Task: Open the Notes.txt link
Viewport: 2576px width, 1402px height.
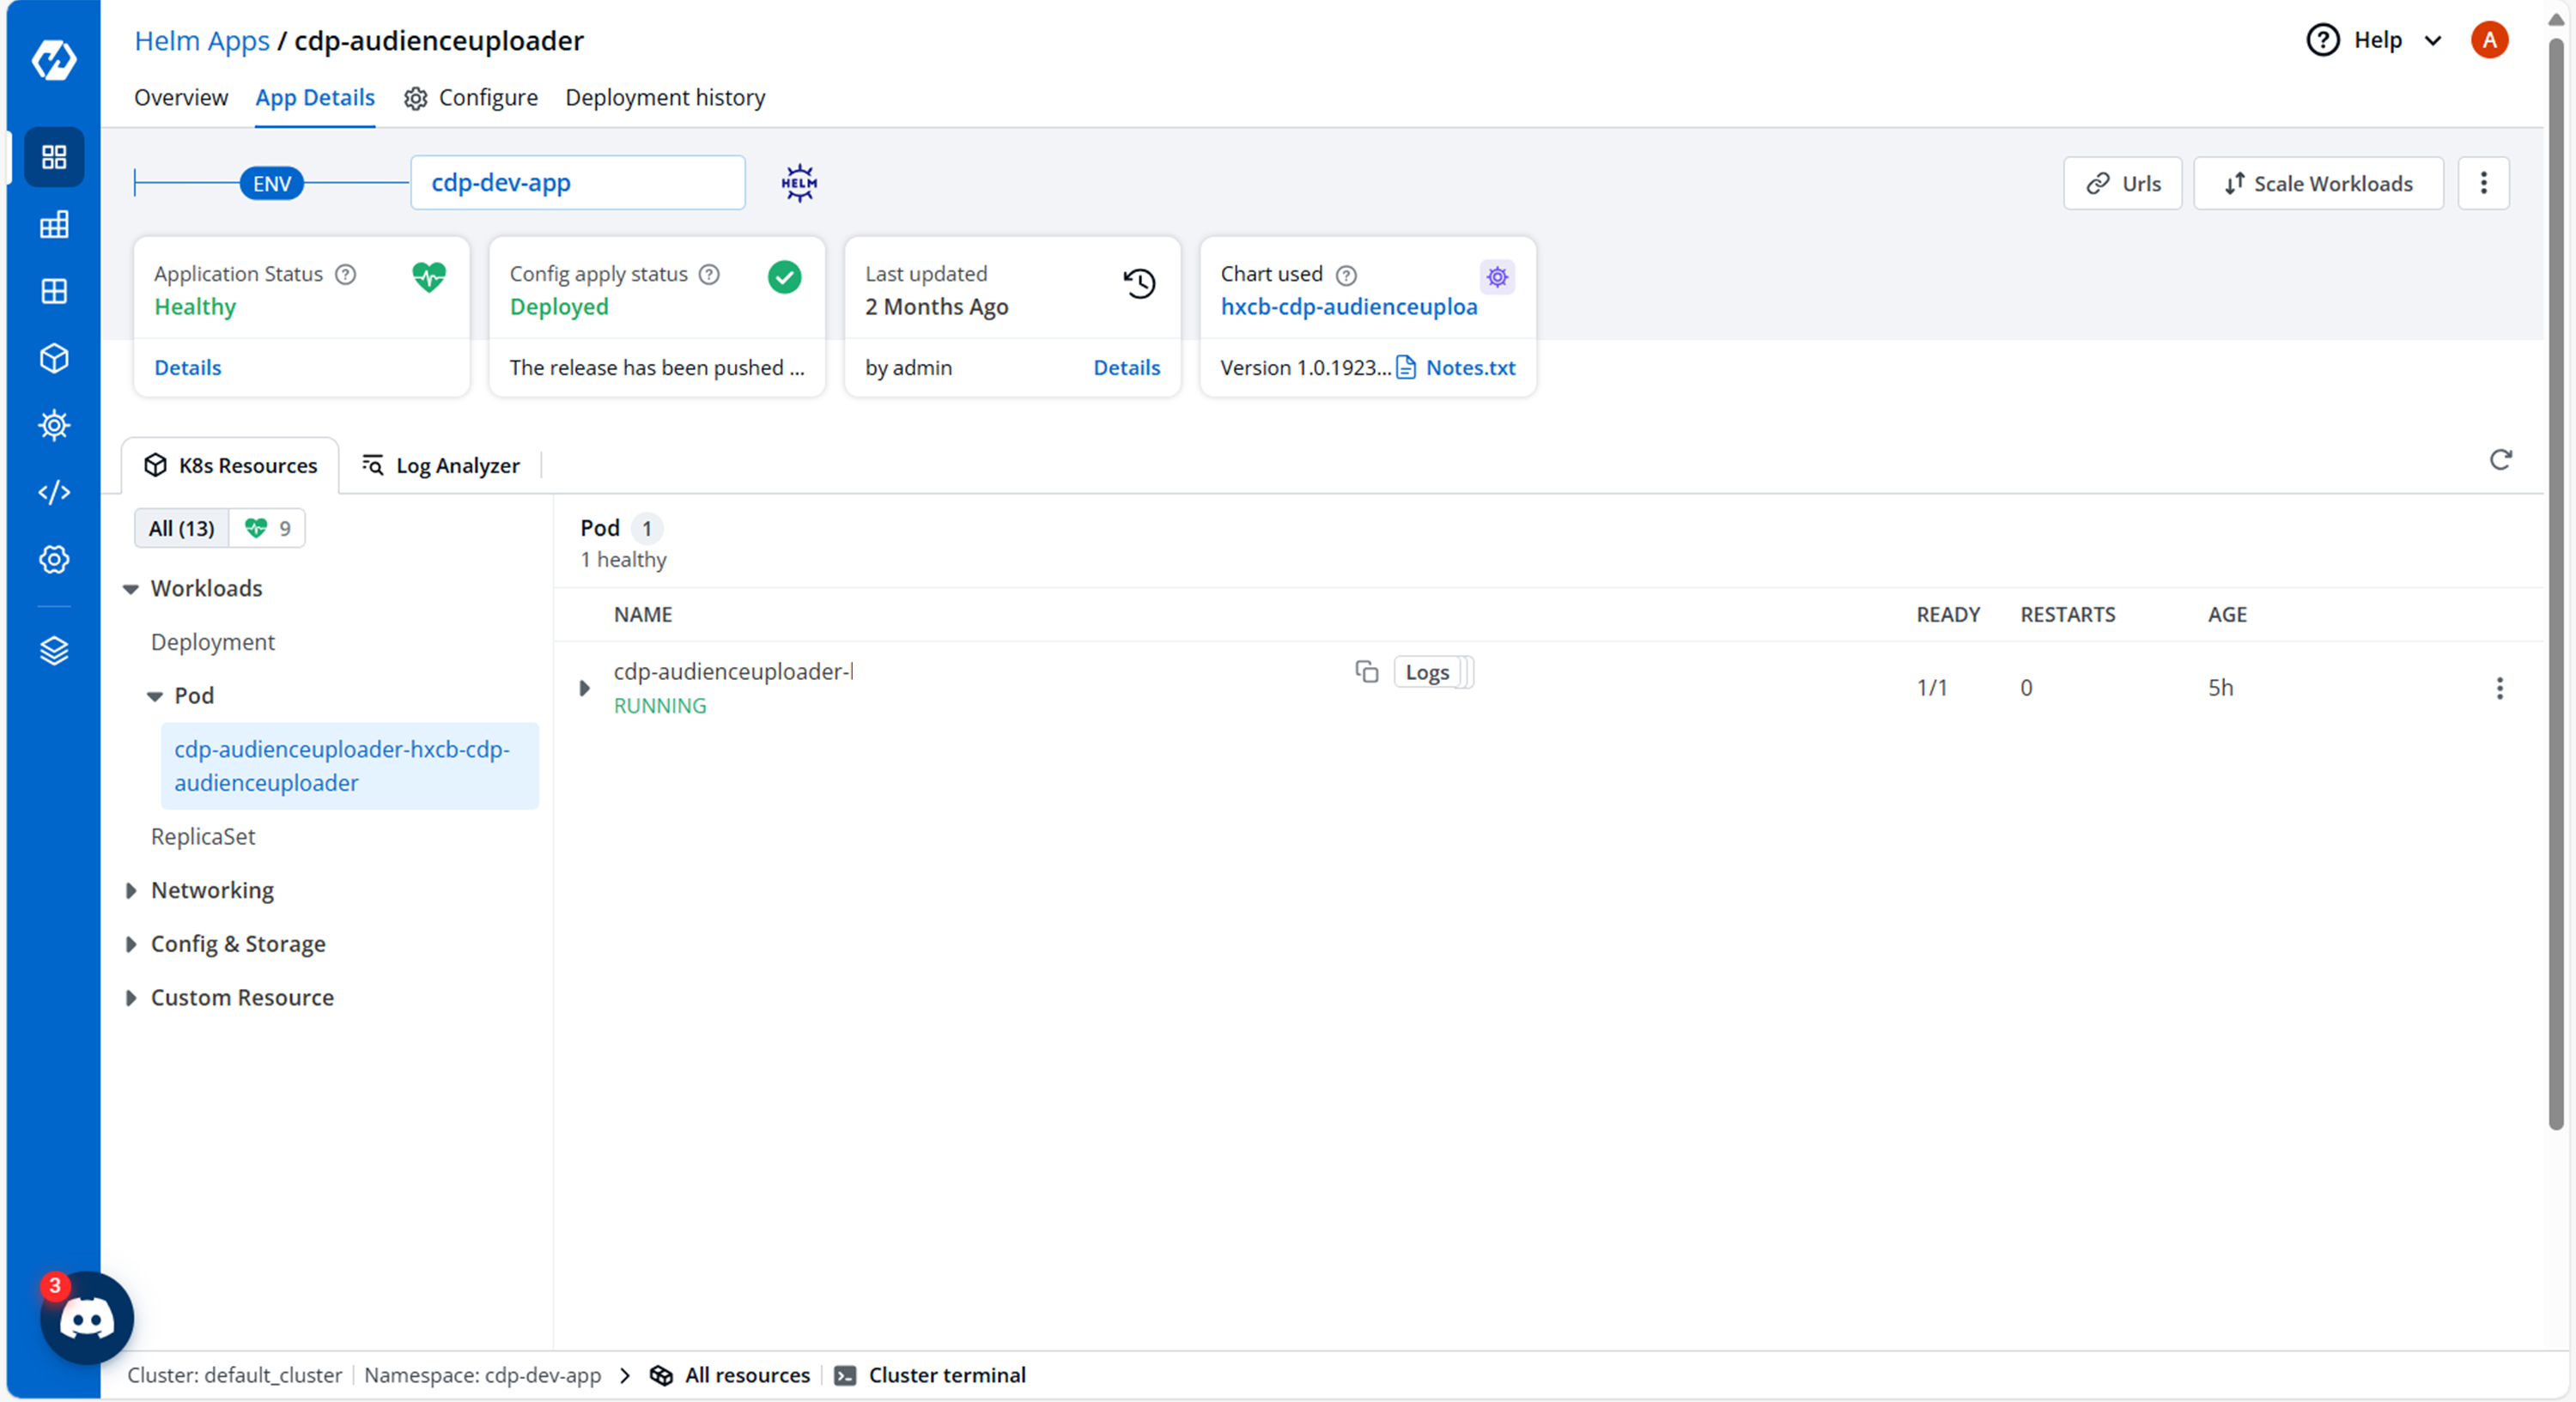Action: [x=1469, y=368]
